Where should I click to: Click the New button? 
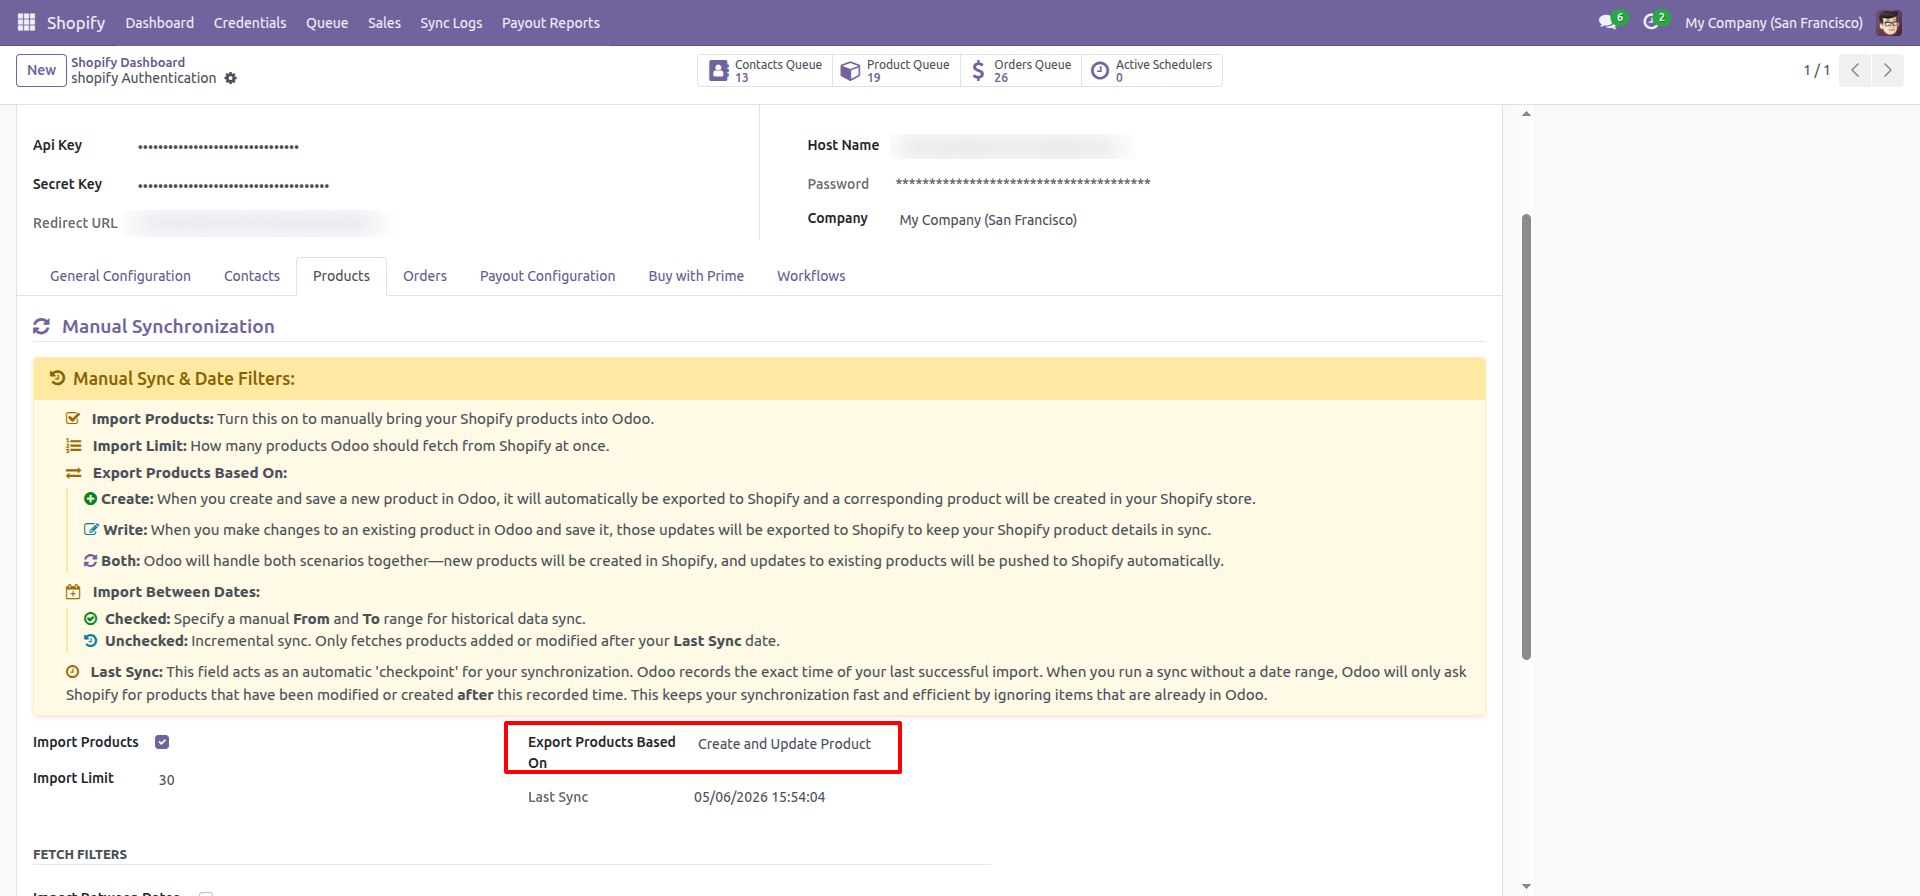coord(42,70)
